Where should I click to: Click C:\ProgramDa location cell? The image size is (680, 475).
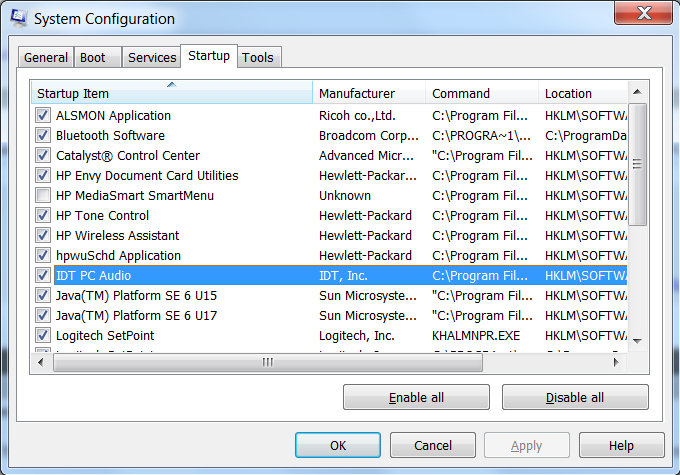585,135
